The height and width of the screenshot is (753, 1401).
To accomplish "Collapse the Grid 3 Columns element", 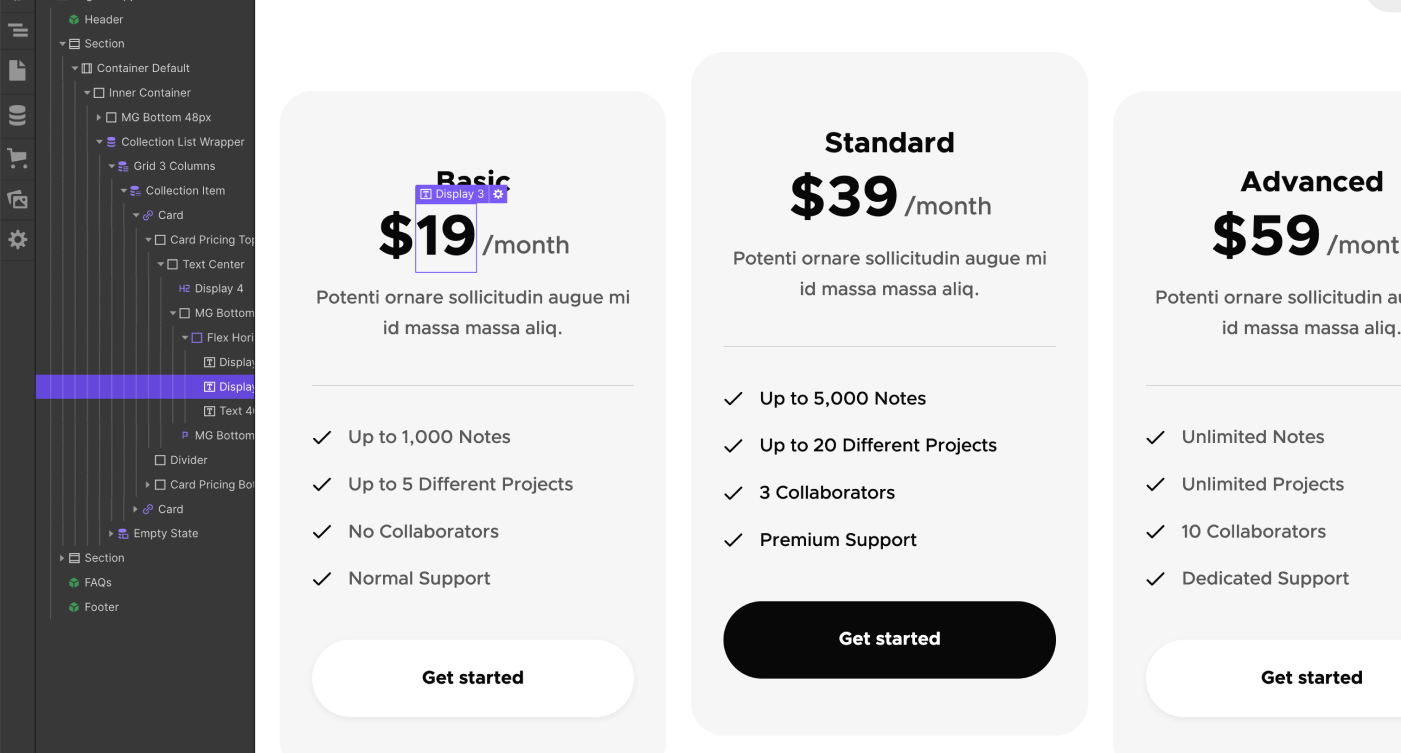I will pyautogui.click(x=112, y=165).
